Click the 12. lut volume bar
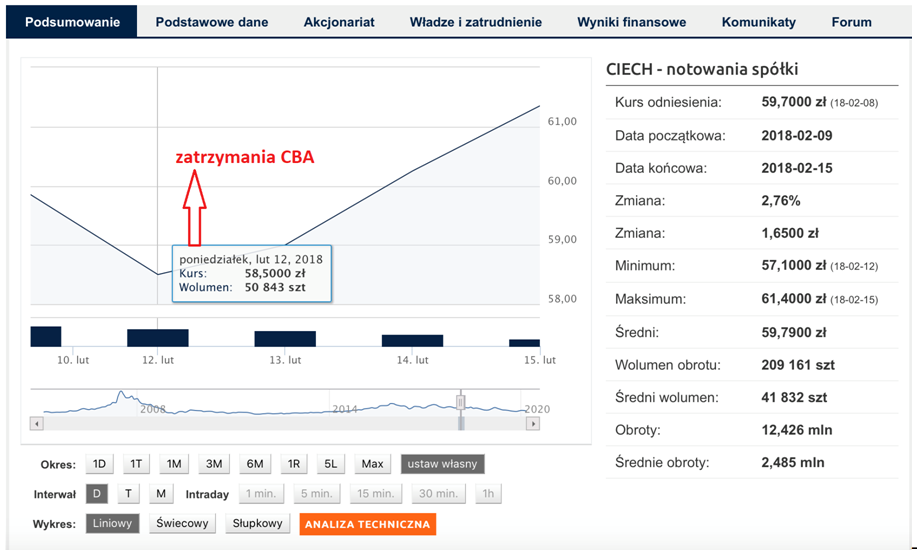Screen dimensions: 917x550 [x=158, y=338]
